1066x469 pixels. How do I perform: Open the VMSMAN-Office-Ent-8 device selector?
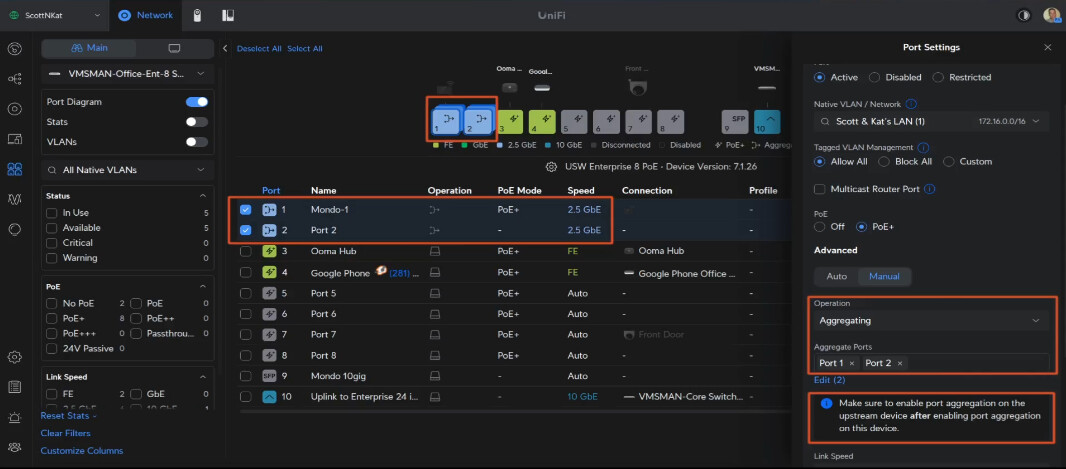(x=128, y=74)
